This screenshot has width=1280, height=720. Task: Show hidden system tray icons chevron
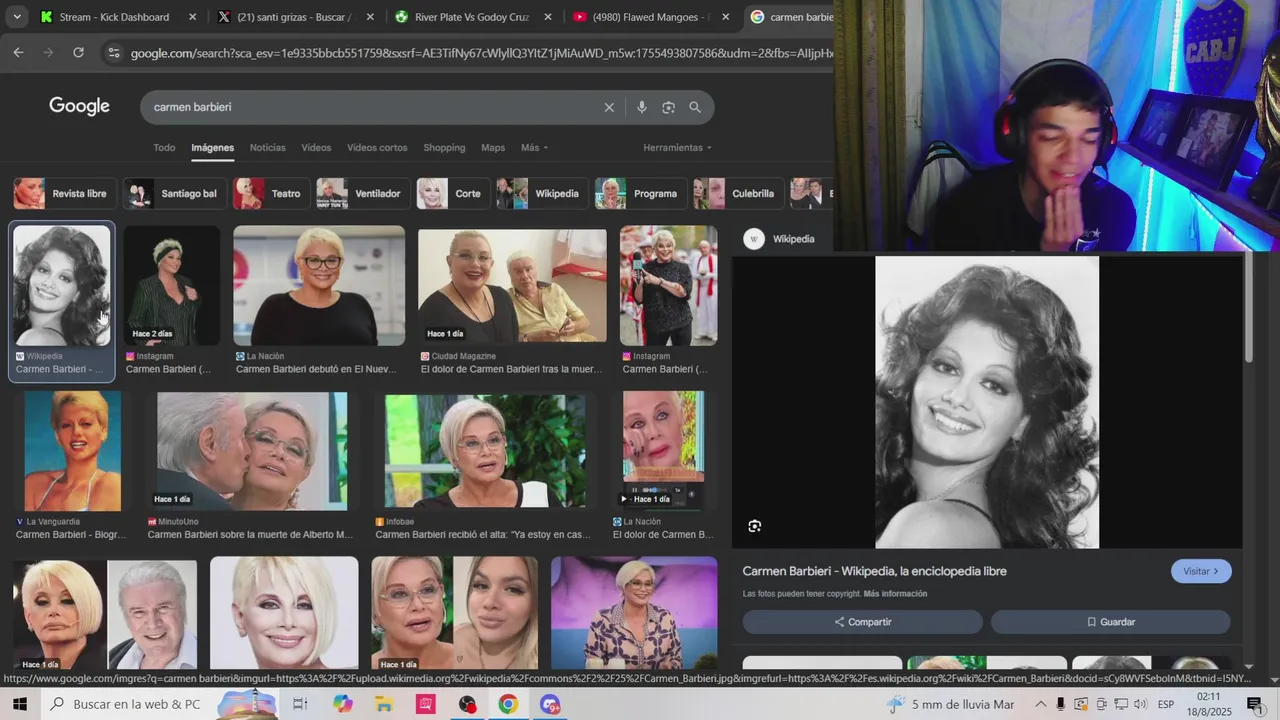[1041, 704]
